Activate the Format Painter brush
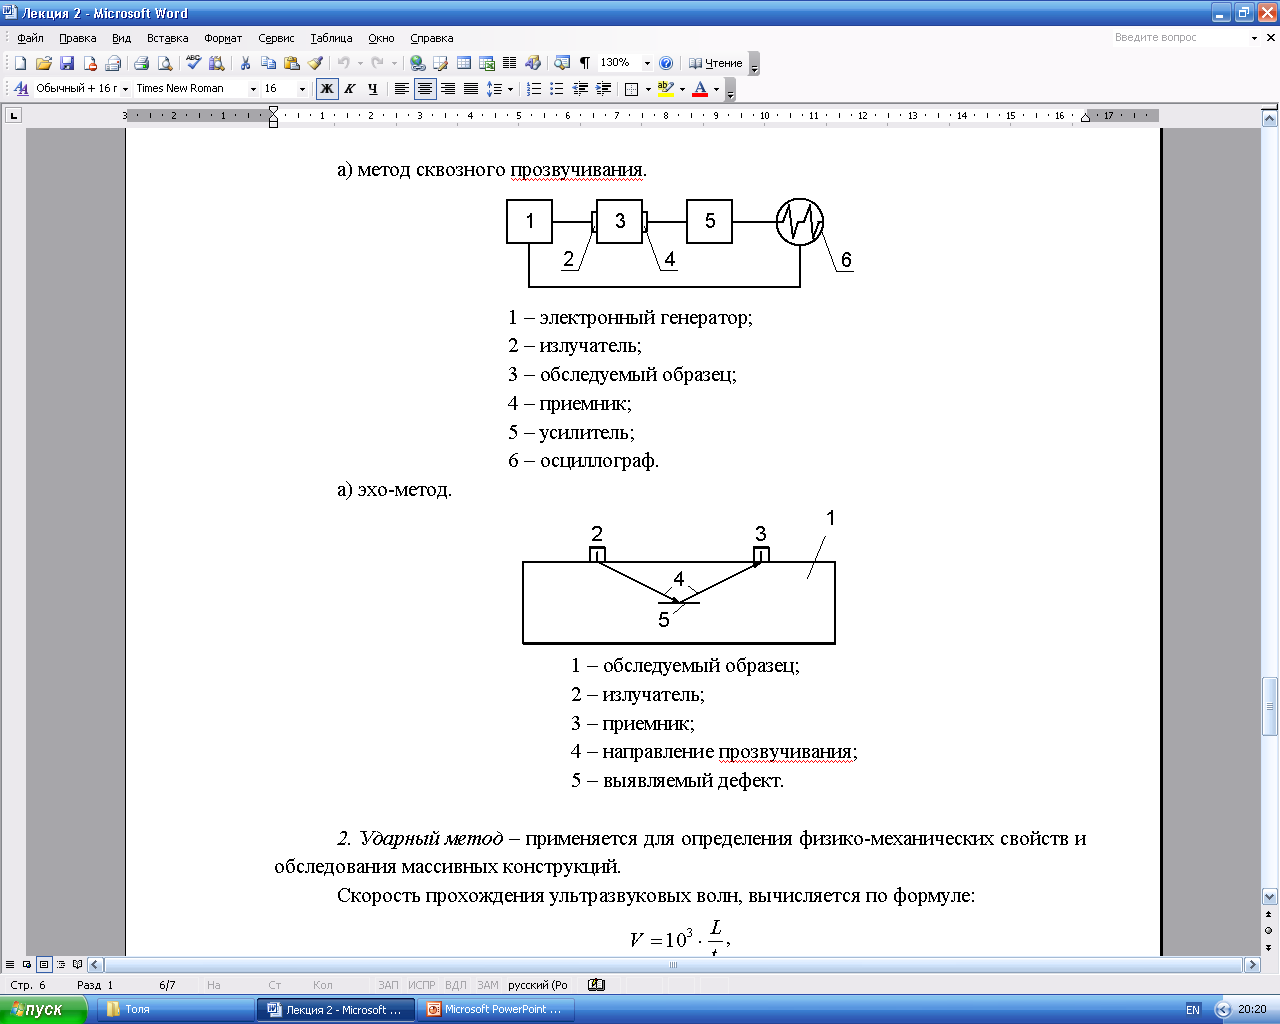Image resolution: width=1280 pixels, height=1024 pixels. [x=315, y=63]
